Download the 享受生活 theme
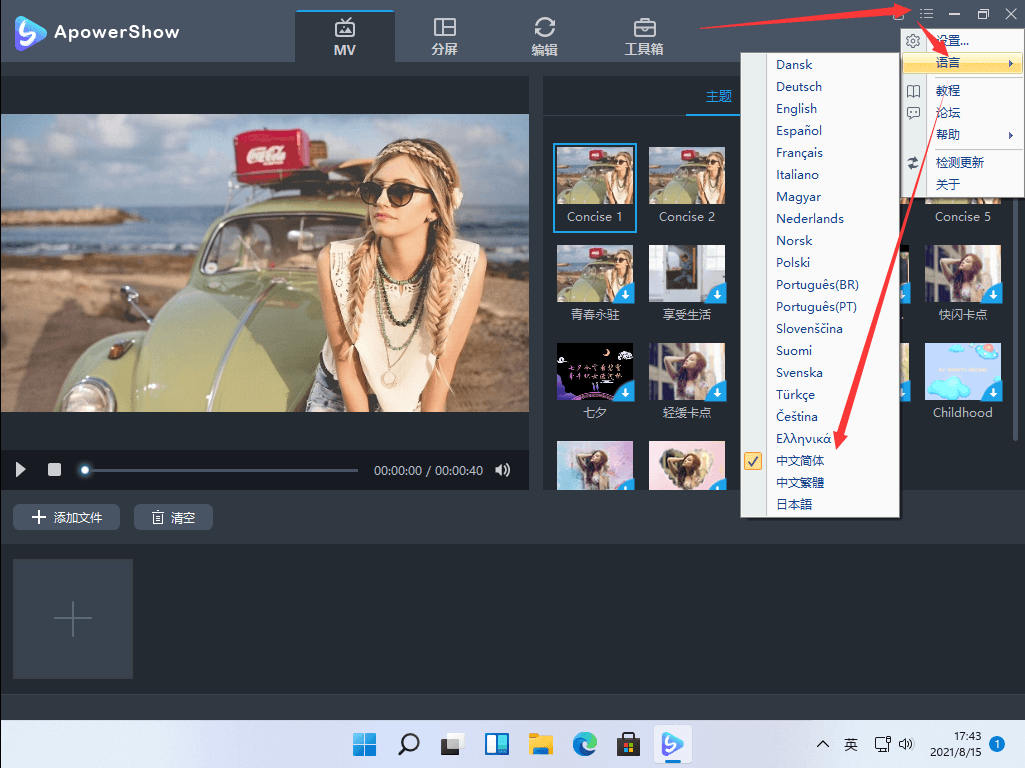The image size is (1025, 768). pyautogui.click(x=717, y=294)
